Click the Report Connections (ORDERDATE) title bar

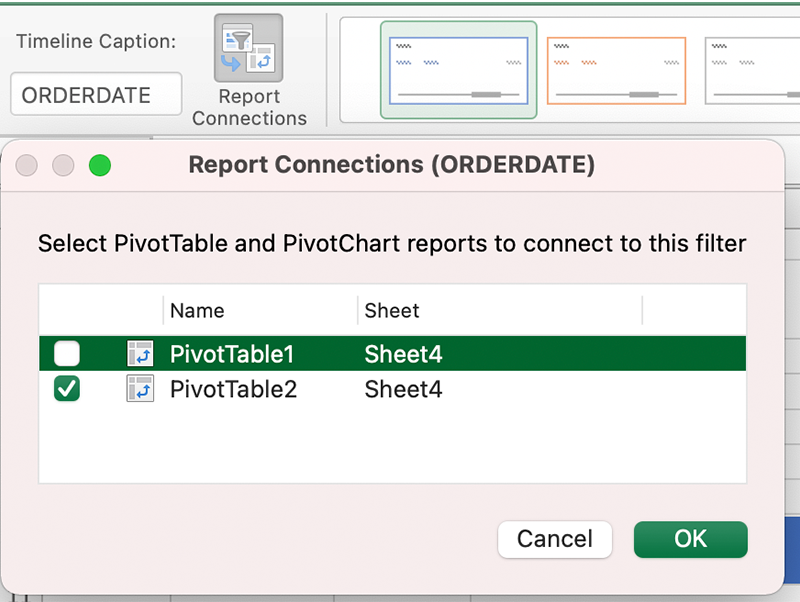click(391, 165)
